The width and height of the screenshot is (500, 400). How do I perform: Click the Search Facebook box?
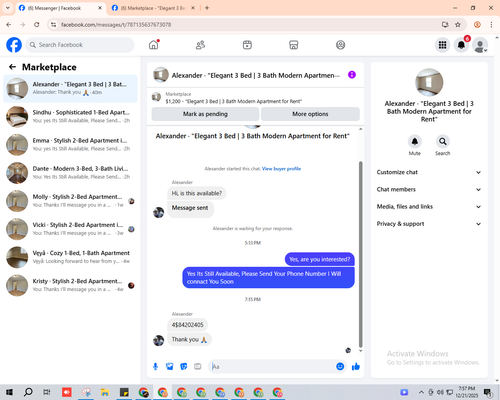pos(80,45)
